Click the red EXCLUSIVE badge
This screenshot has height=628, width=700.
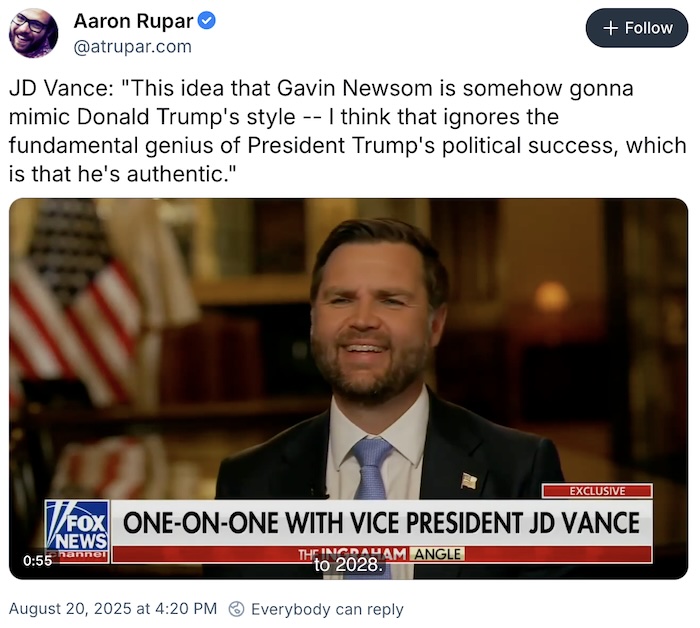pyautogui.click(x=597, y=491)
